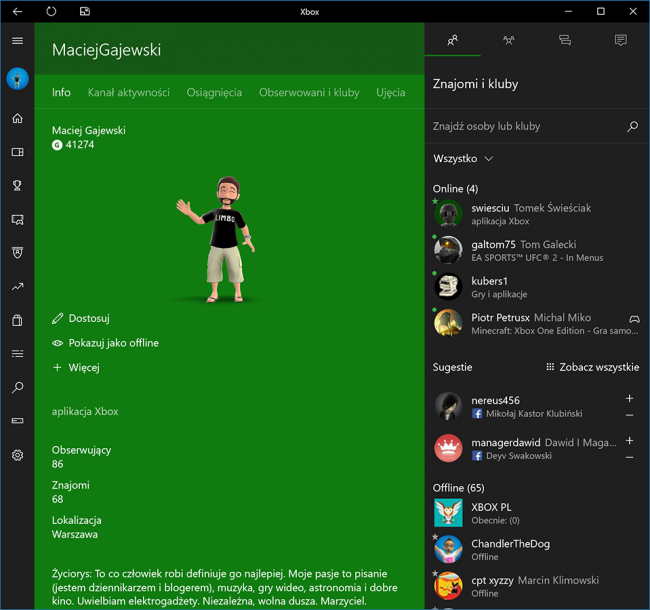This screenshot has height=610, width=650.
Task: Open the list lines icon in sidebar
Action: coord(17,353)
